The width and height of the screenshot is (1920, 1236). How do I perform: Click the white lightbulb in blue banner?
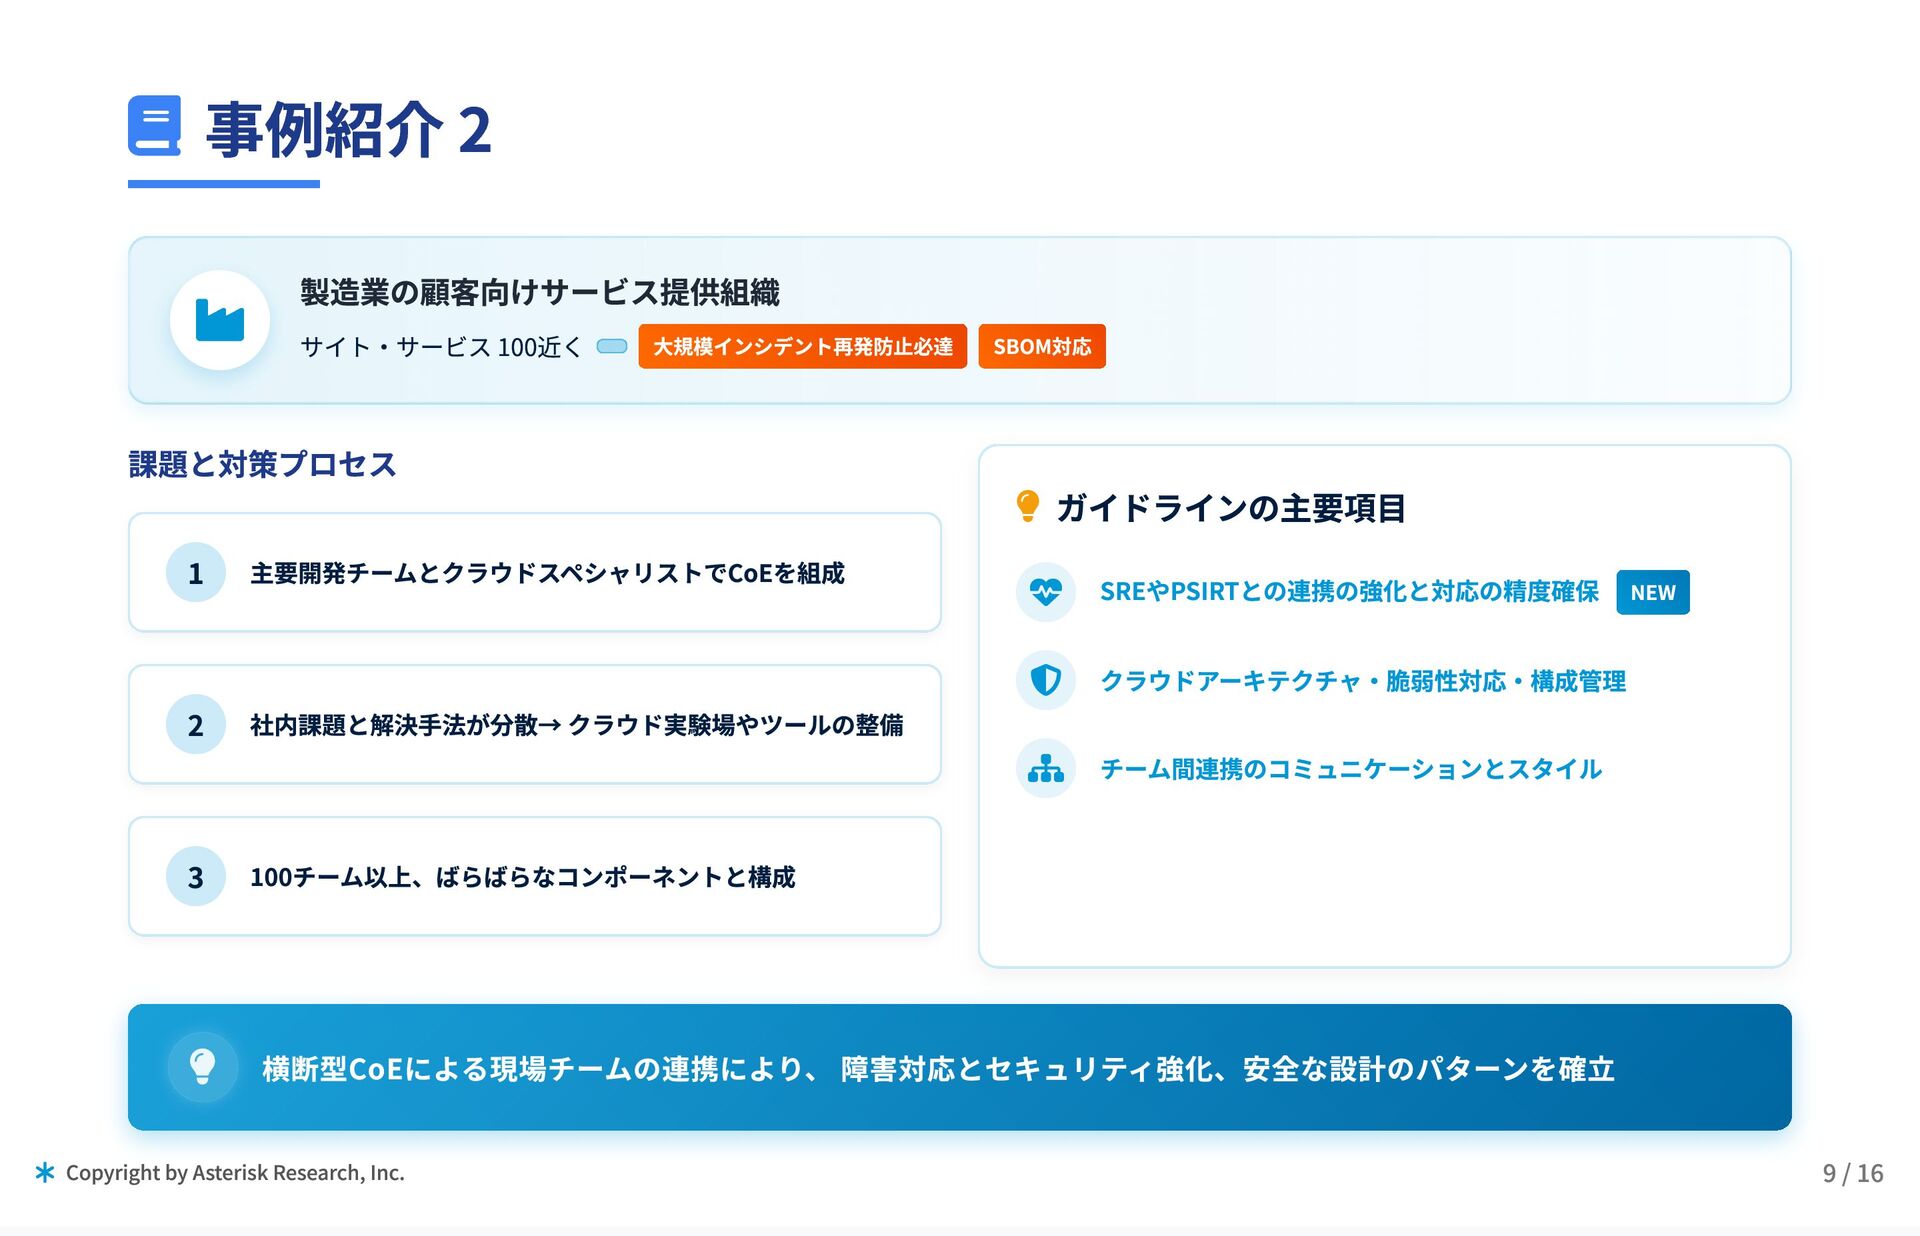[x=203, y=1067]
